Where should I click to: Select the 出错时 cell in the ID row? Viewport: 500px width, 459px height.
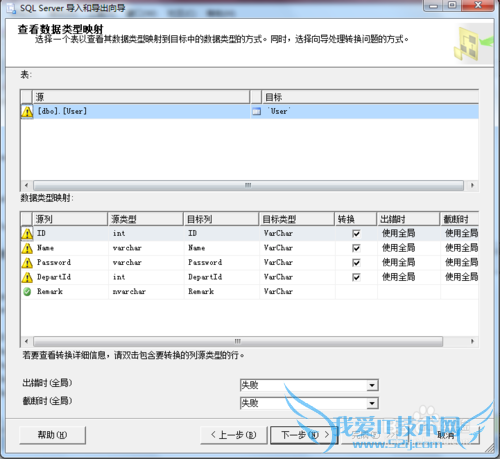tap(409, 233)
